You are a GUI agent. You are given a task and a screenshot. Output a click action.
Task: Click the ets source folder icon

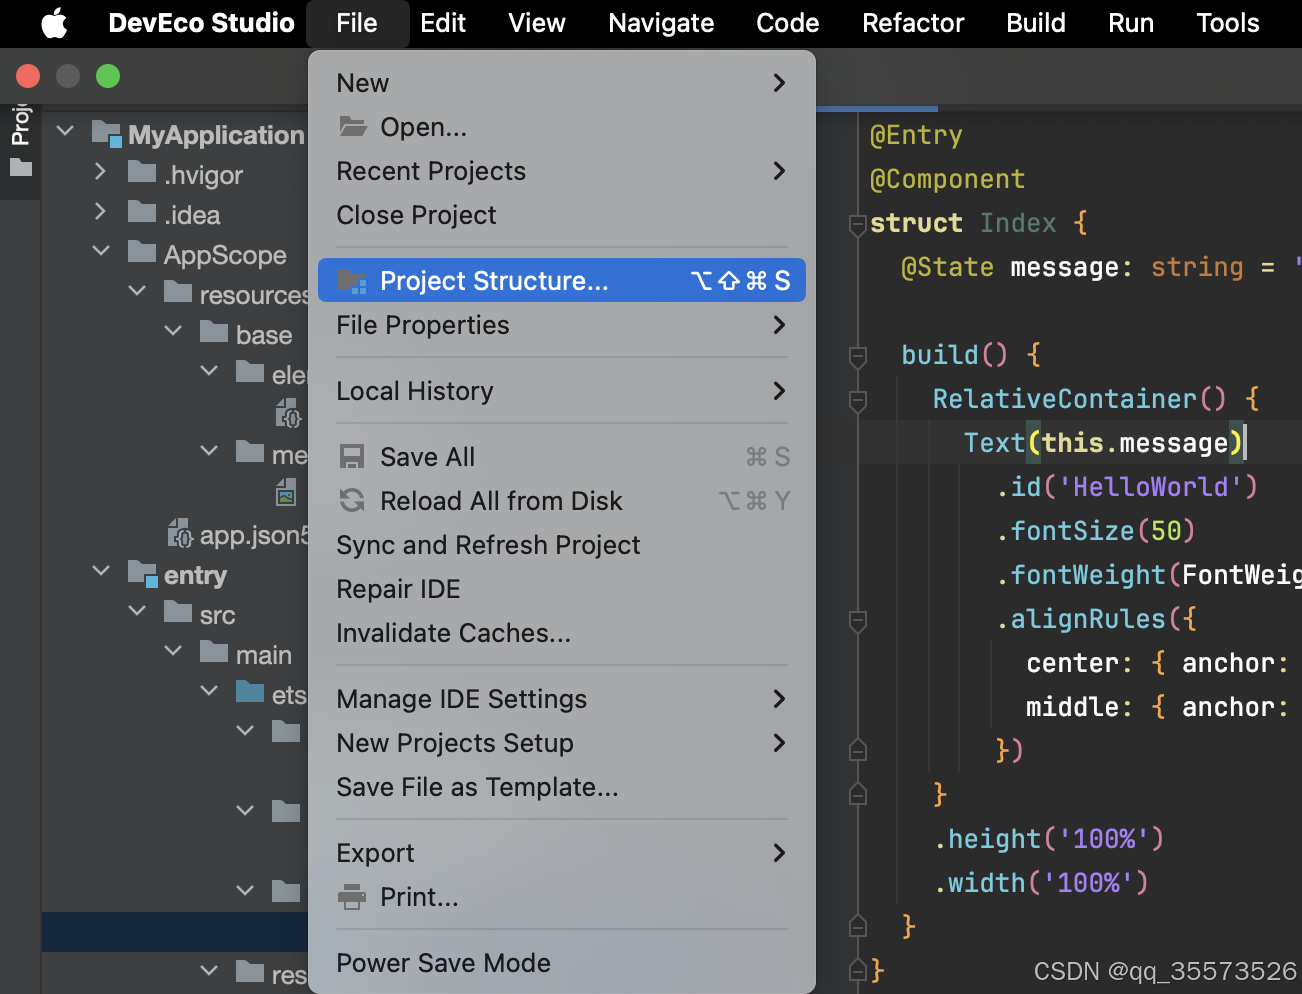pyautogui.click(x=250, y=693)
